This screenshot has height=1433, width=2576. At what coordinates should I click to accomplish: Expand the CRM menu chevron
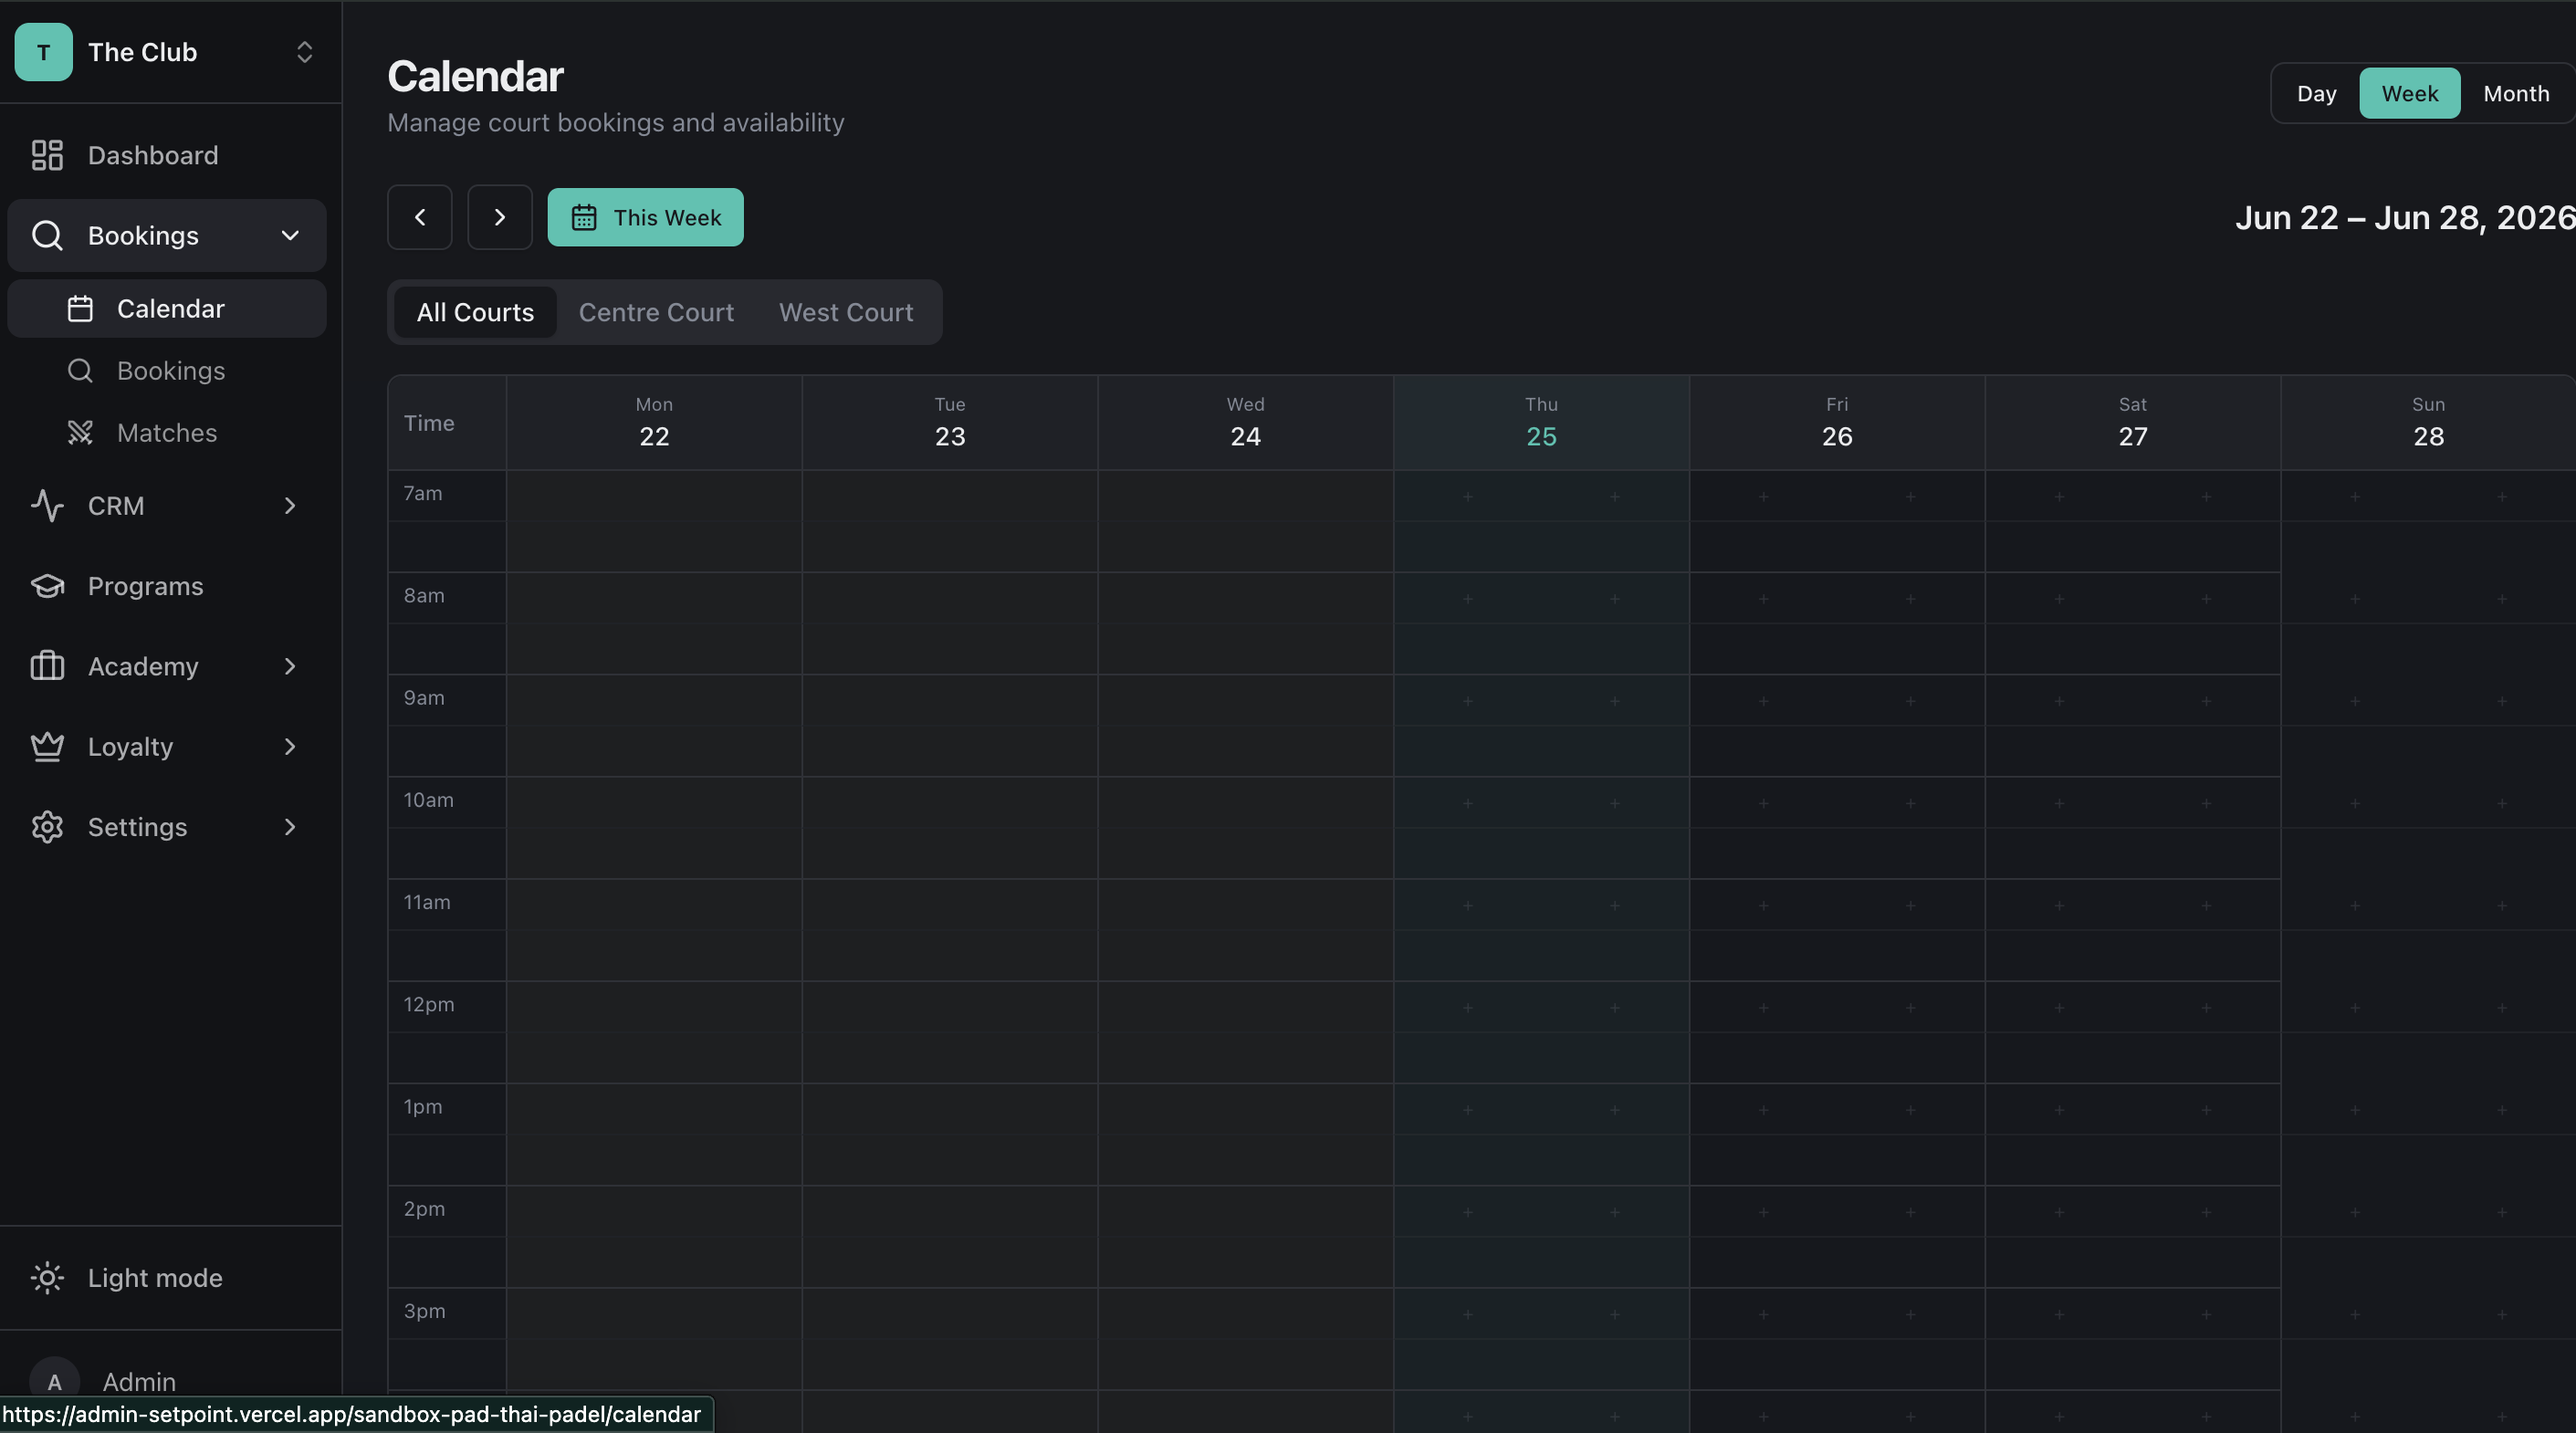tap(290, 506)
